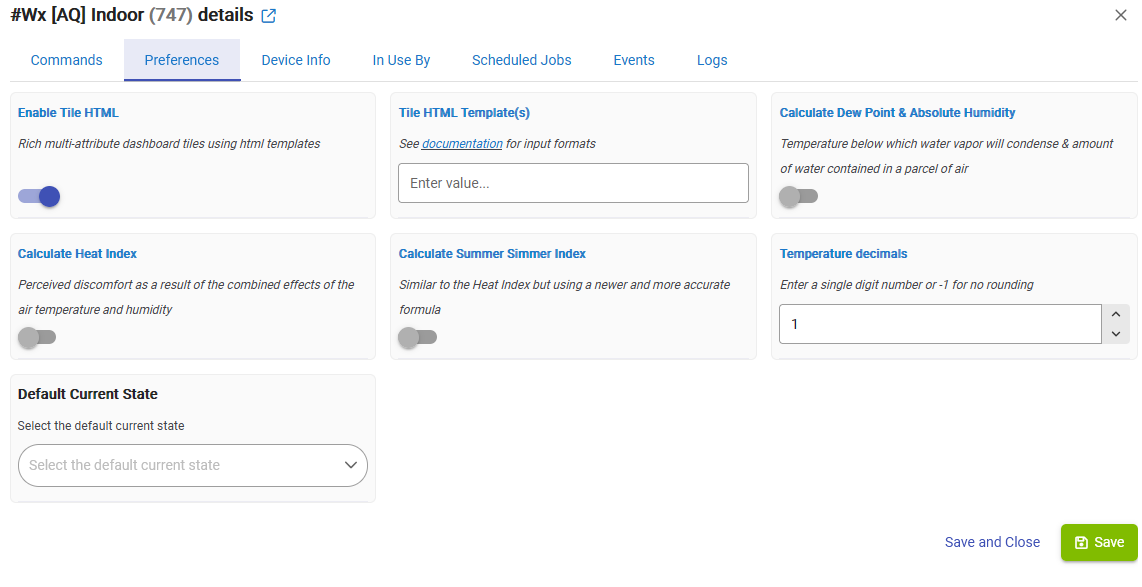This screenshot has width=1142, height=587.
Task: Go to the Scheduled Jobs tab
Action: tap(521, 60)
